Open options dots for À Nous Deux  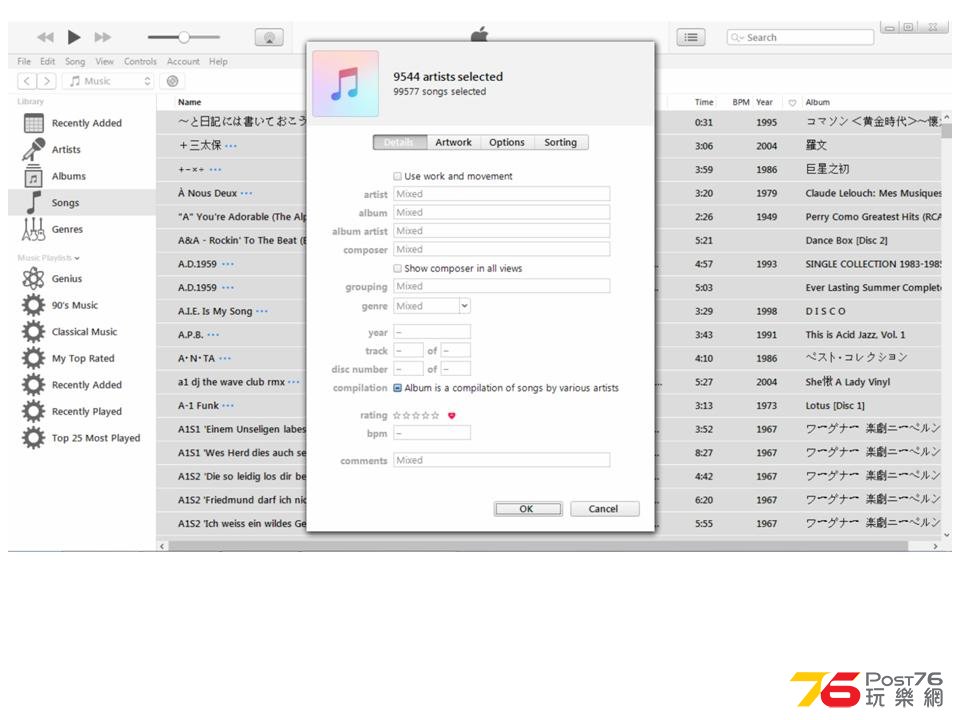[246, 193]
